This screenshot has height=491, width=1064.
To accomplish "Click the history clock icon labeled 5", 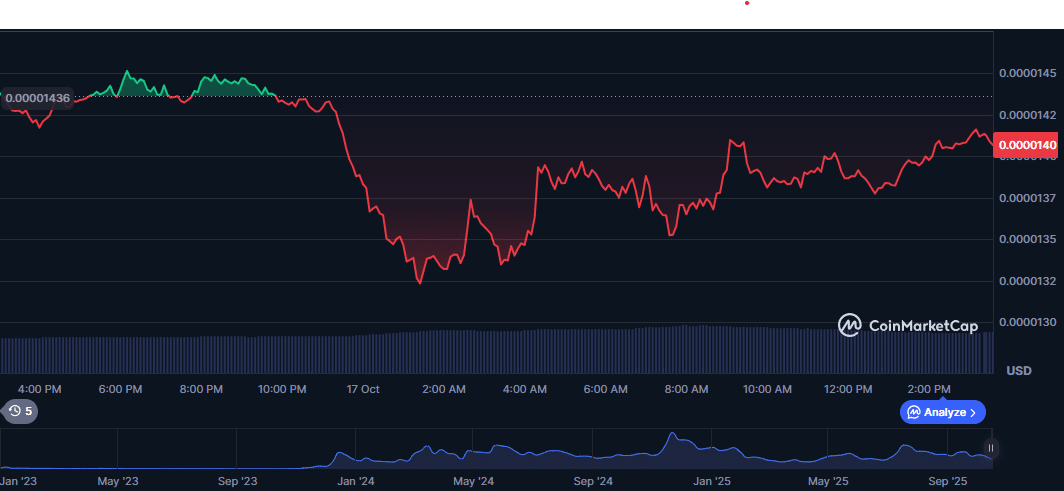I will click(14, 411).
